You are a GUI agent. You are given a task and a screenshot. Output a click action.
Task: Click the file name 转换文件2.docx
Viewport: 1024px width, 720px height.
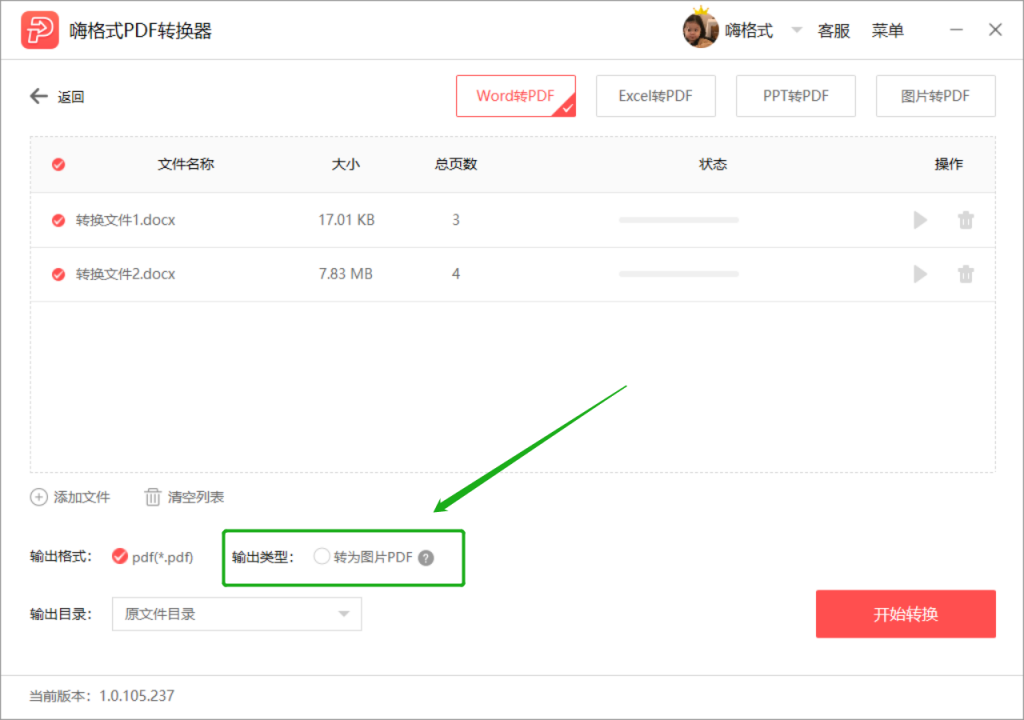click(x=125, y=274)
